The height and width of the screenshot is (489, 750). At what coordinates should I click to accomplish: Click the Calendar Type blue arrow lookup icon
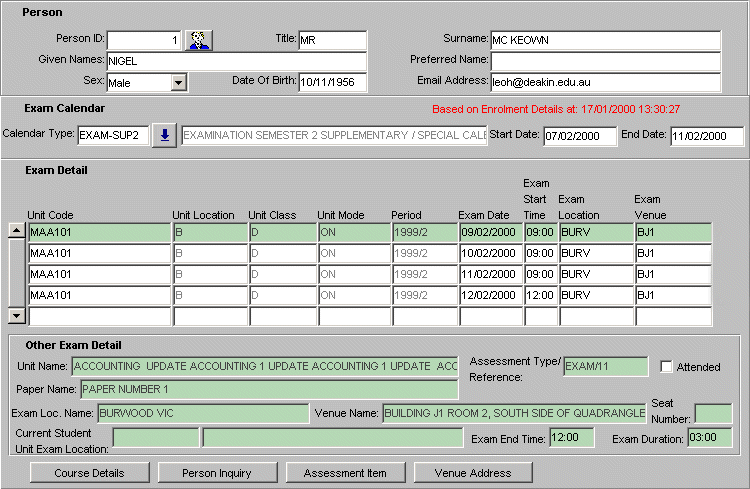click(165, 135)
